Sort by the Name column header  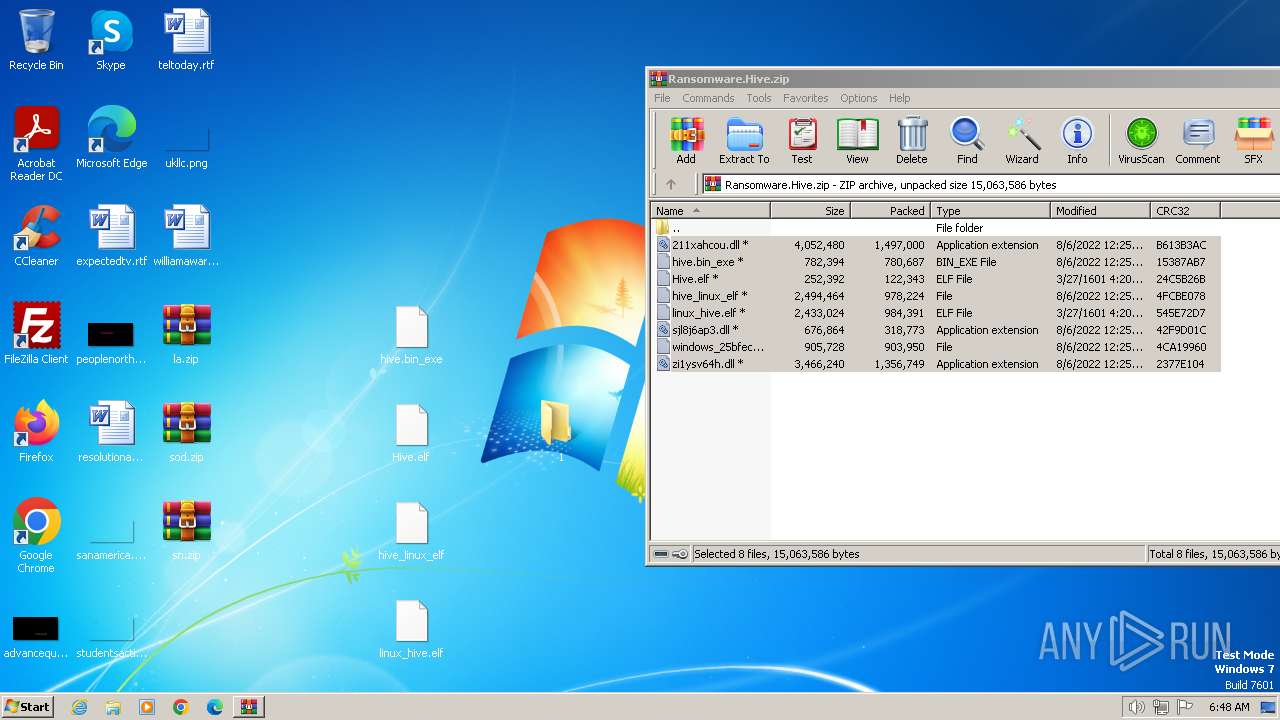(x=710, y=211)
